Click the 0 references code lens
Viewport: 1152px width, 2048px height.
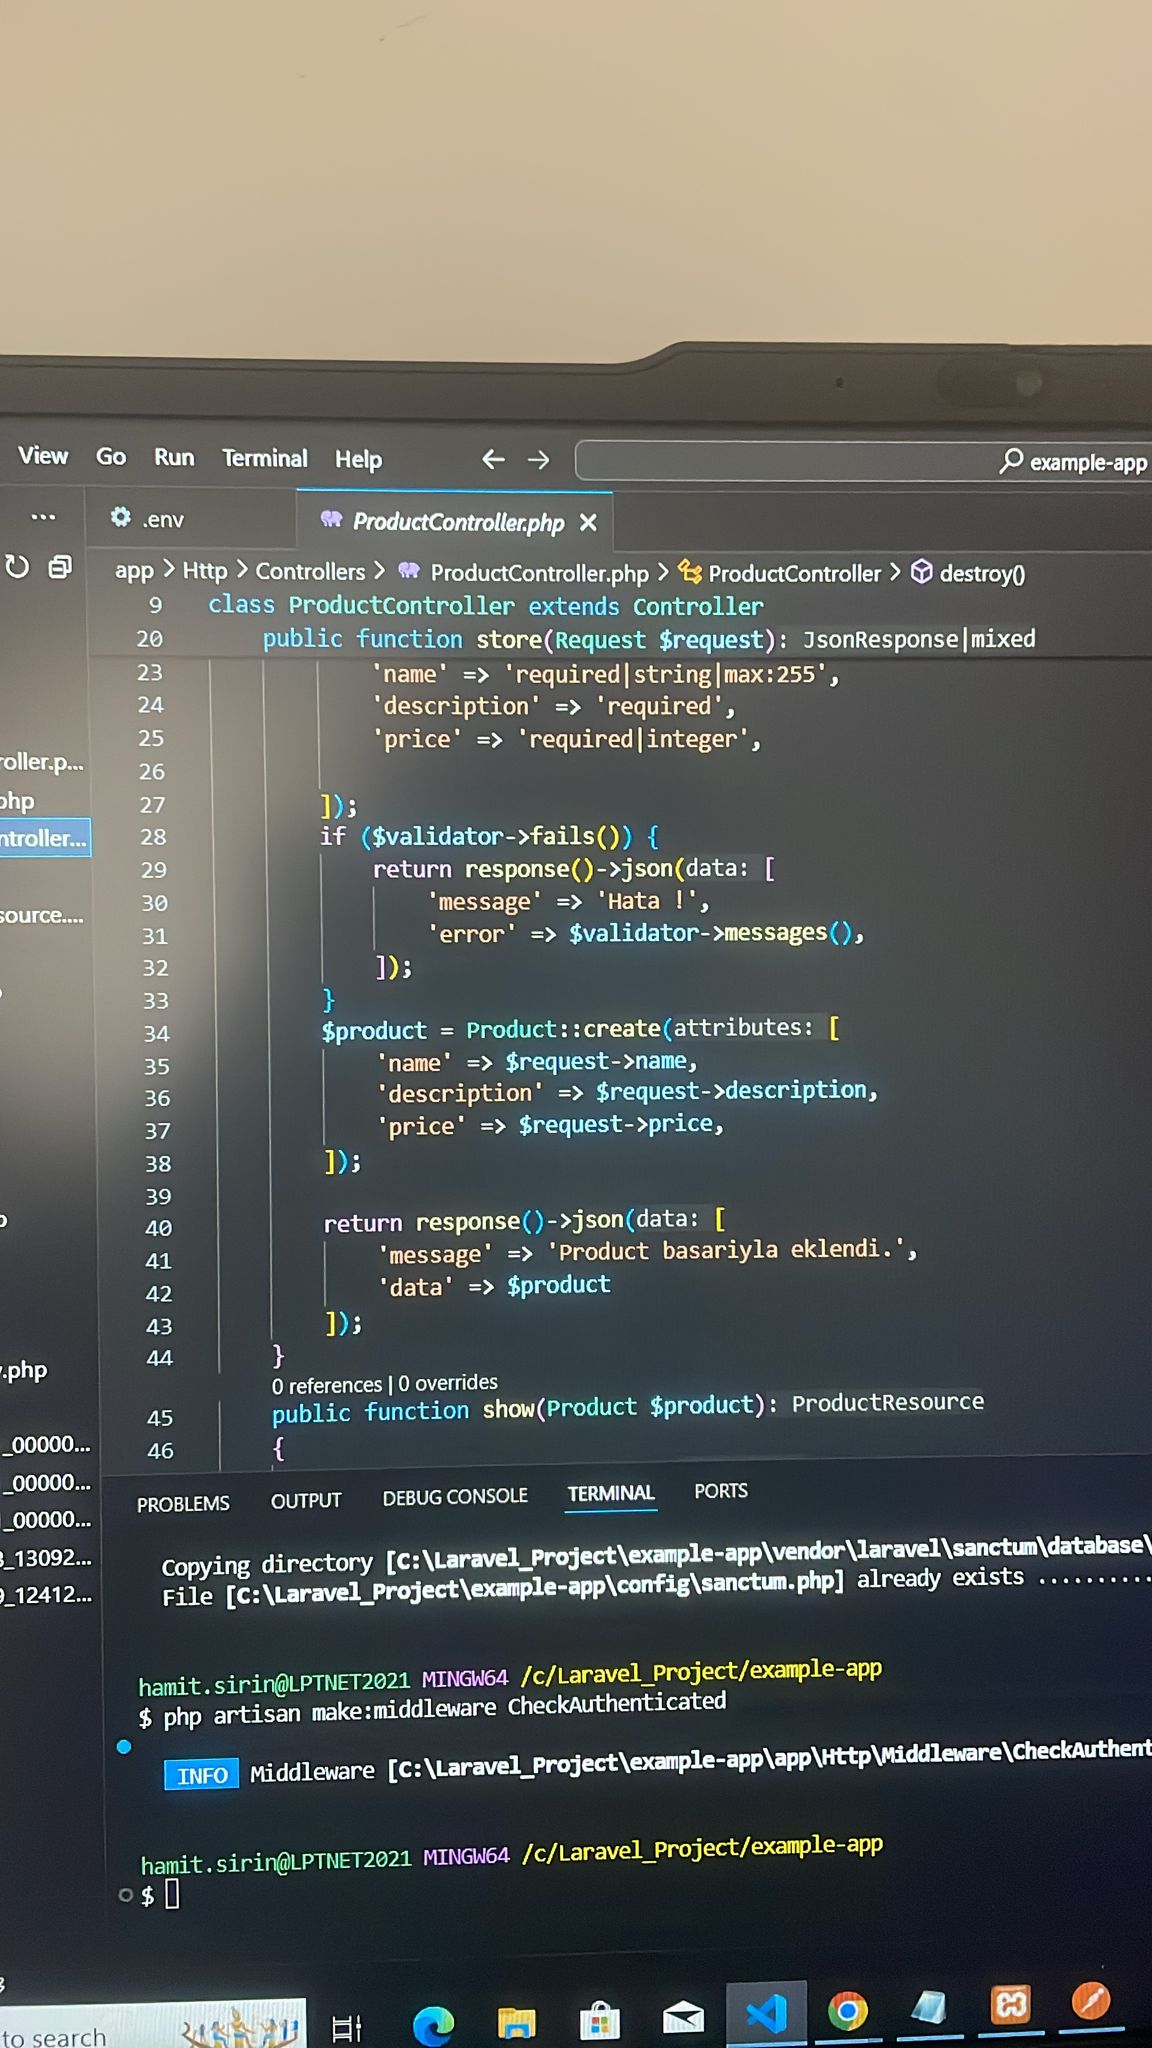pos(326,1385)
